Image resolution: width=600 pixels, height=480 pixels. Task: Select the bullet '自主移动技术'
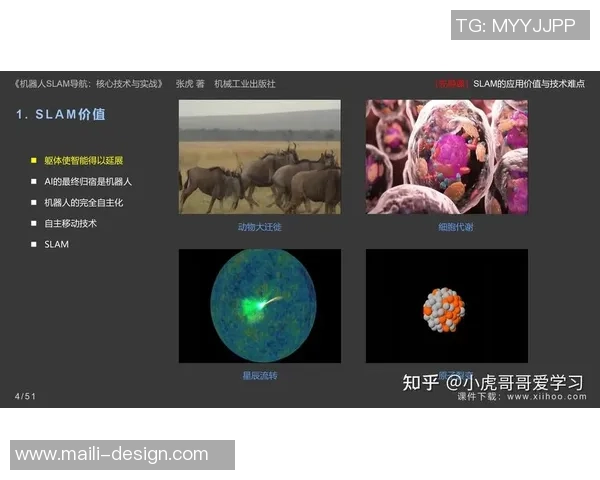[x=70, y=223]
